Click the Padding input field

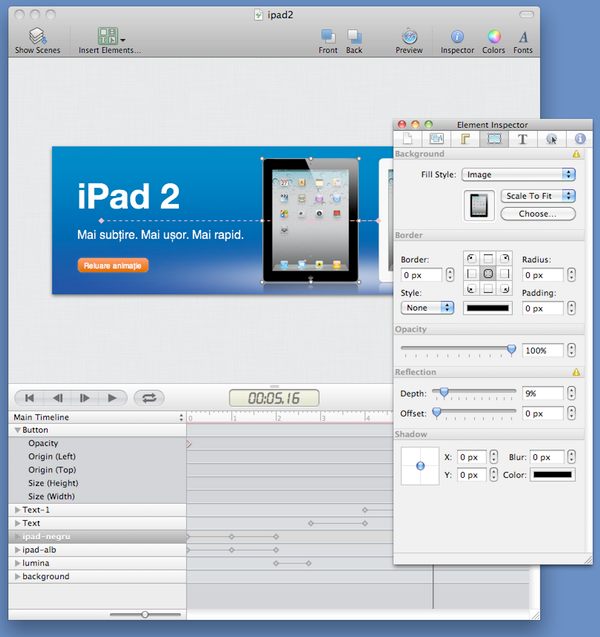(x=542, y=308)
